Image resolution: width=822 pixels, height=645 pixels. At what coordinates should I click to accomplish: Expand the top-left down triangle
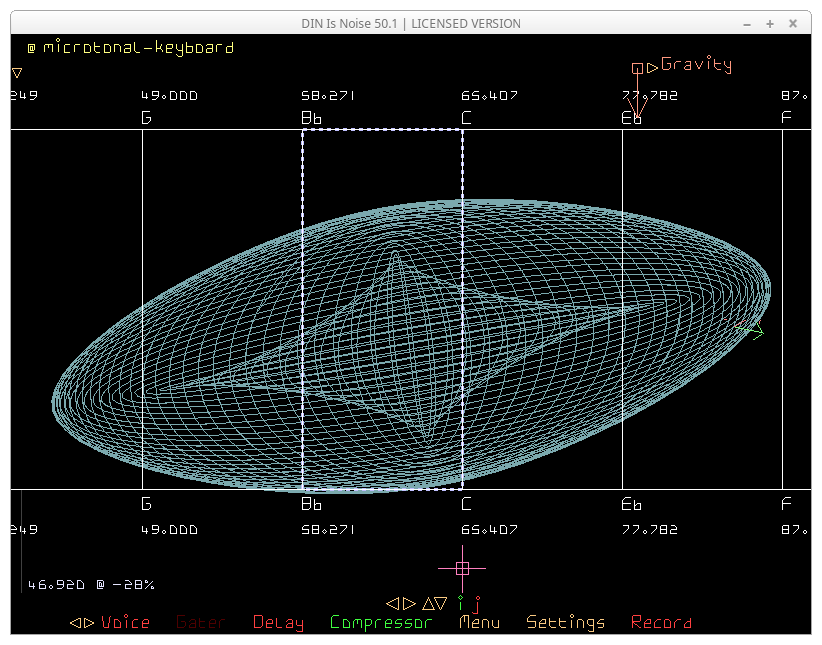coord(17,73)
